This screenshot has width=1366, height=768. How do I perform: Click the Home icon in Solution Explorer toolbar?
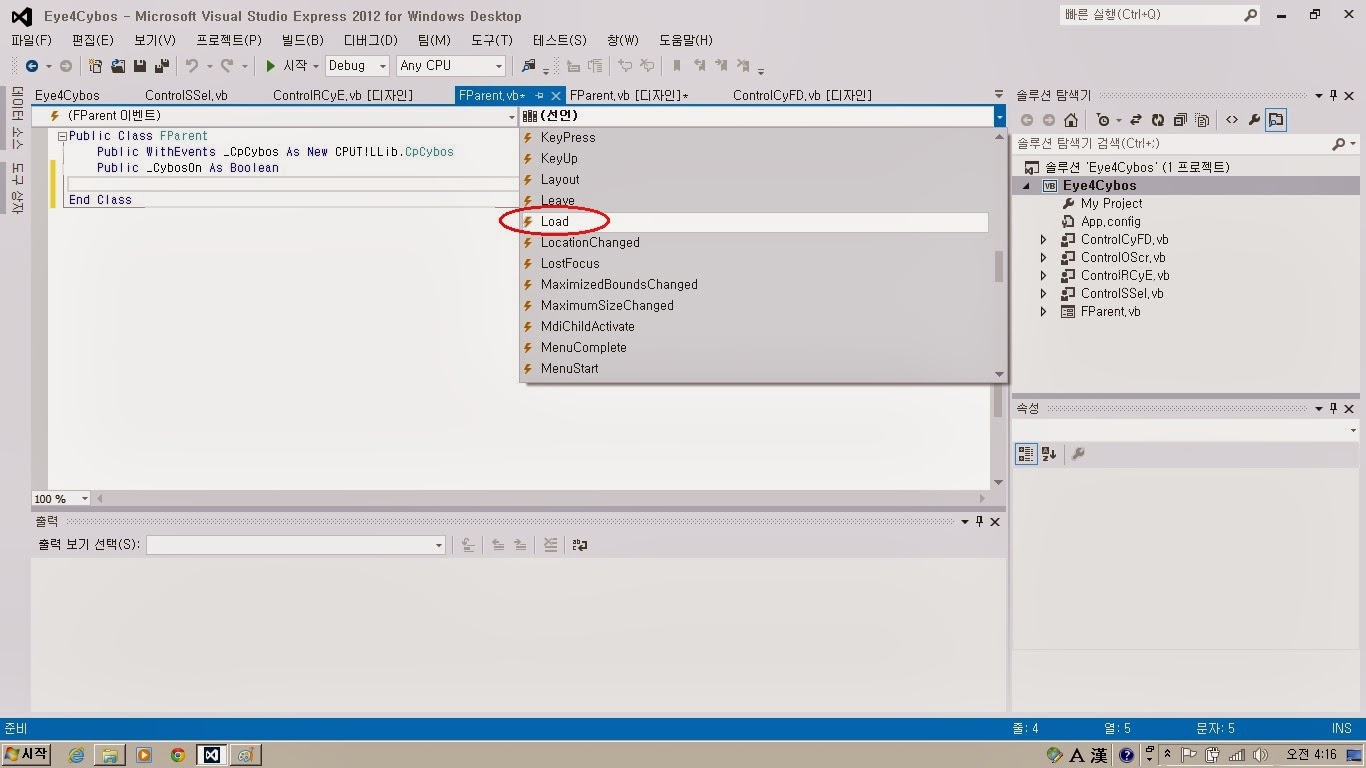coord(1071,119)
